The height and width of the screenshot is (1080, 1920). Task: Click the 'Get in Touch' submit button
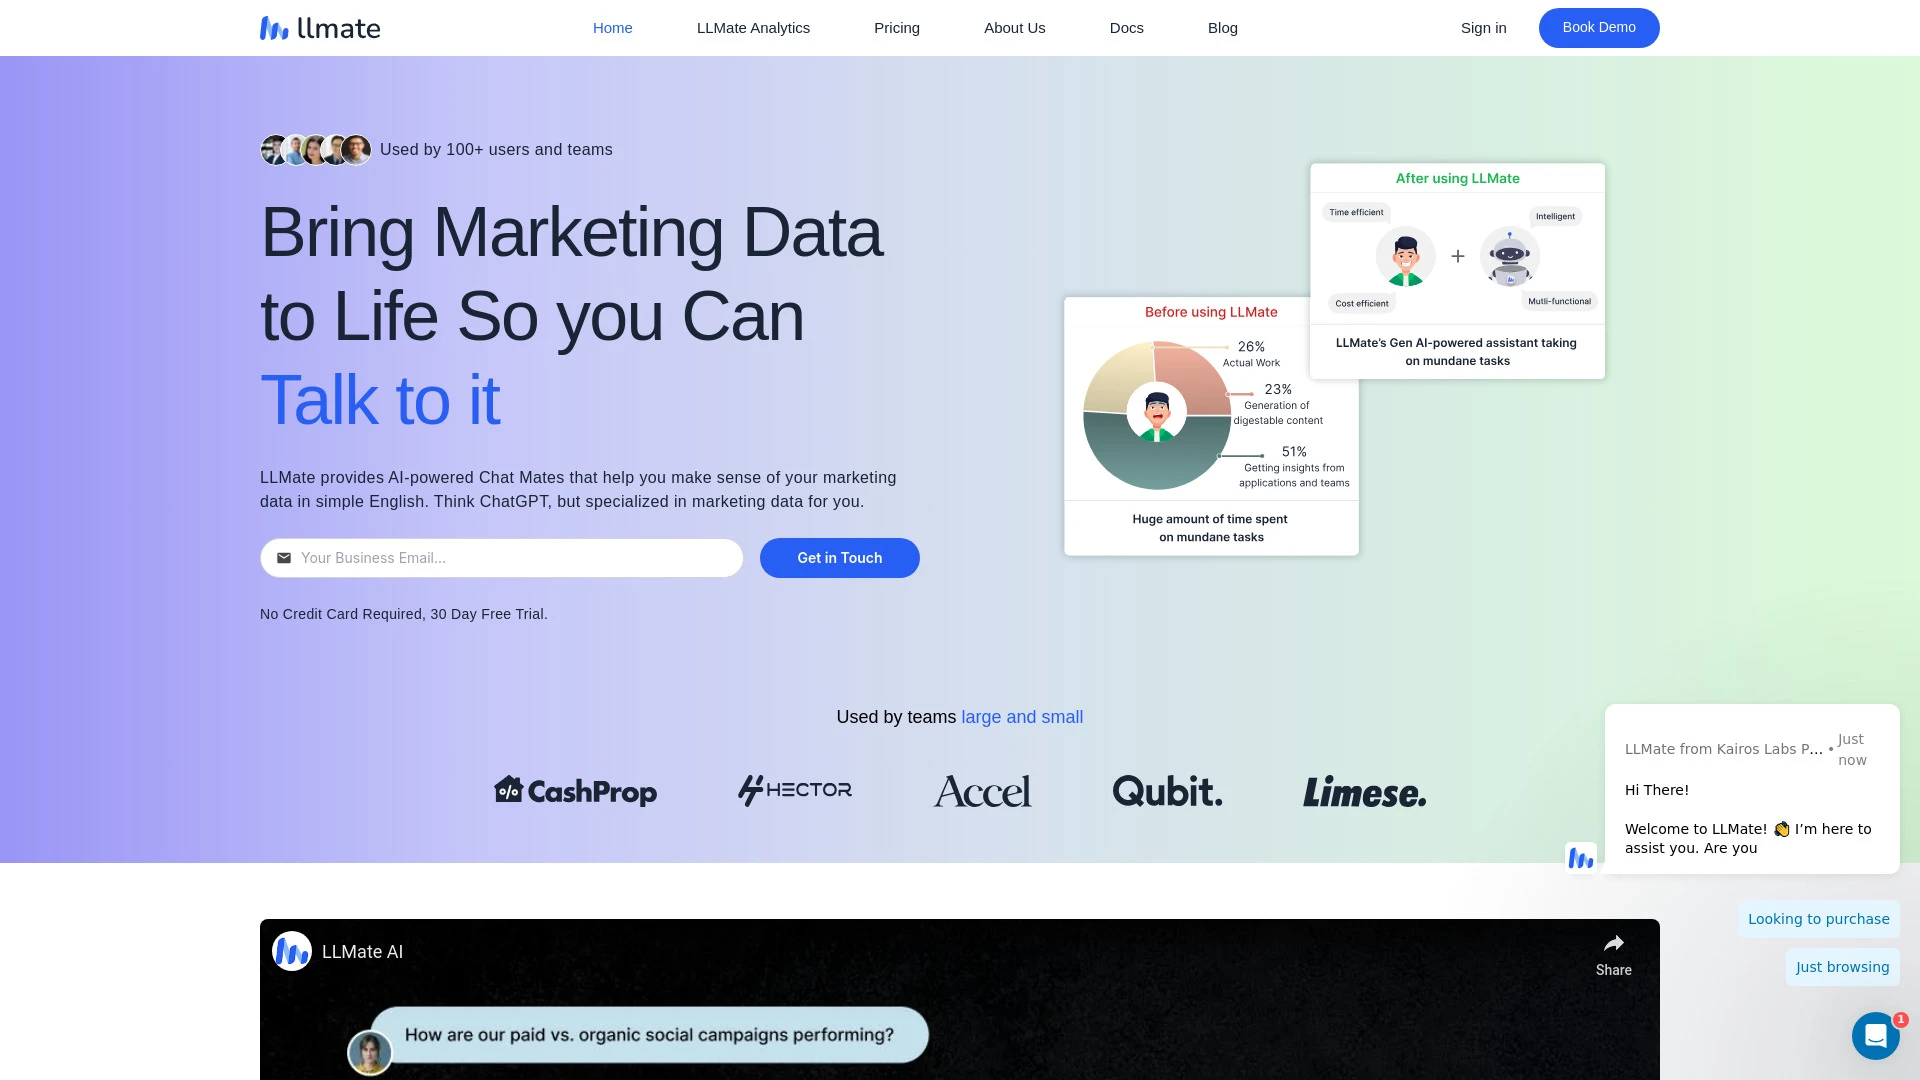click(840, 558)
